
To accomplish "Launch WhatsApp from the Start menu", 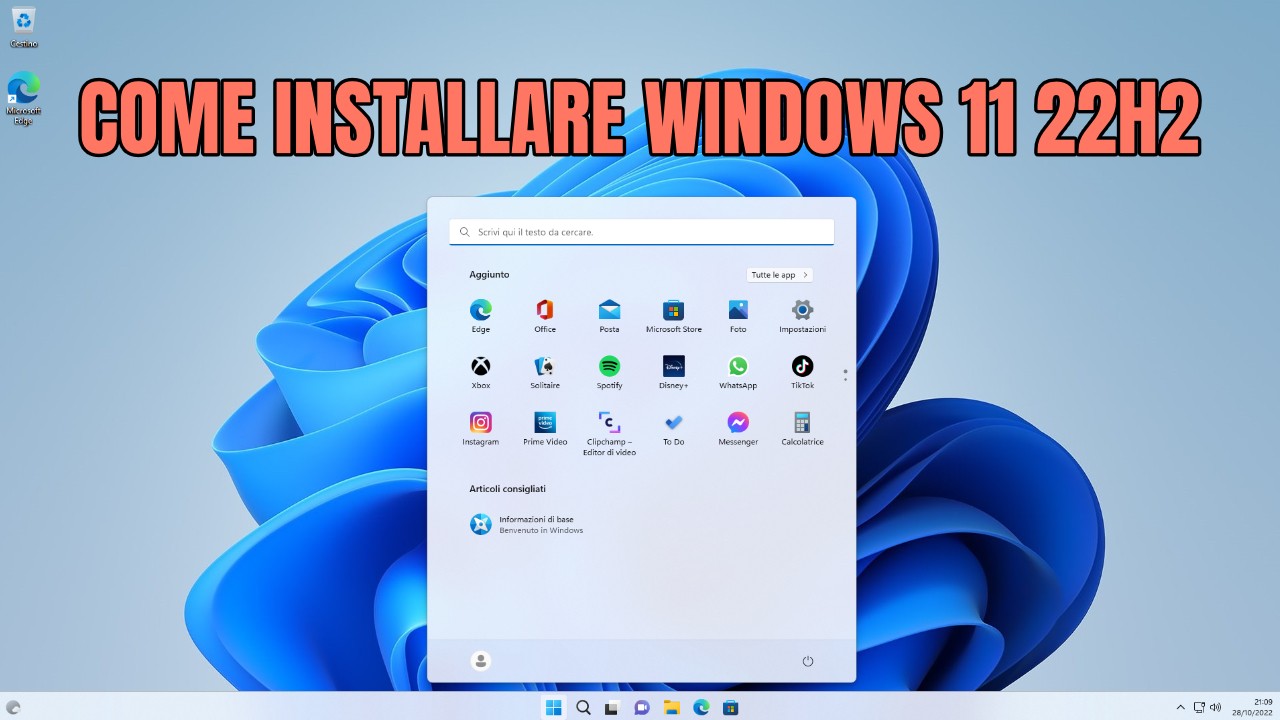I will click(738, 372).
